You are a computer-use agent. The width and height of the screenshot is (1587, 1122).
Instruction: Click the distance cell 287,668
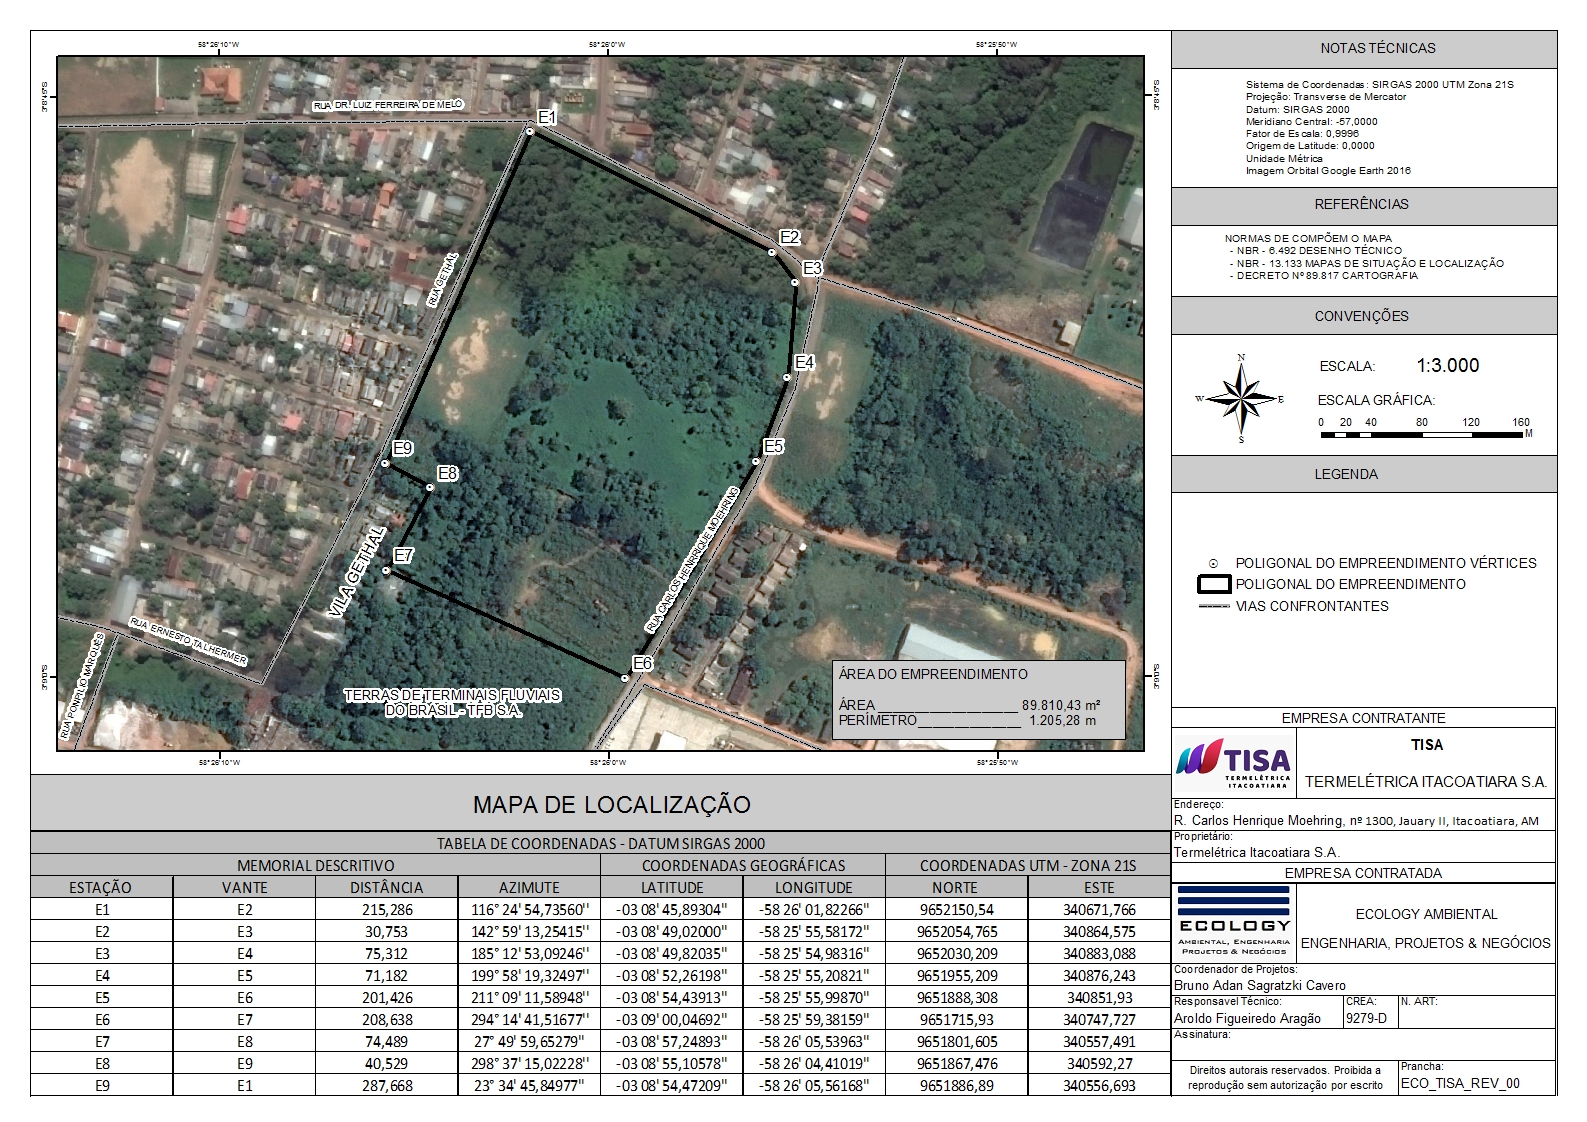point(387,1085)
